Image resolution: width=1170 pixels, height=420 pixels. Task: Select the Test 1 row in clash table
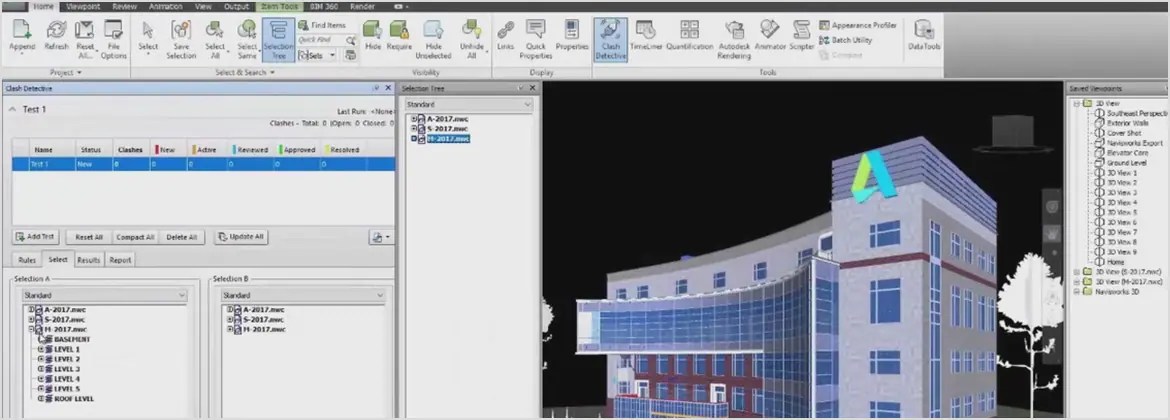tap(203, 164)
